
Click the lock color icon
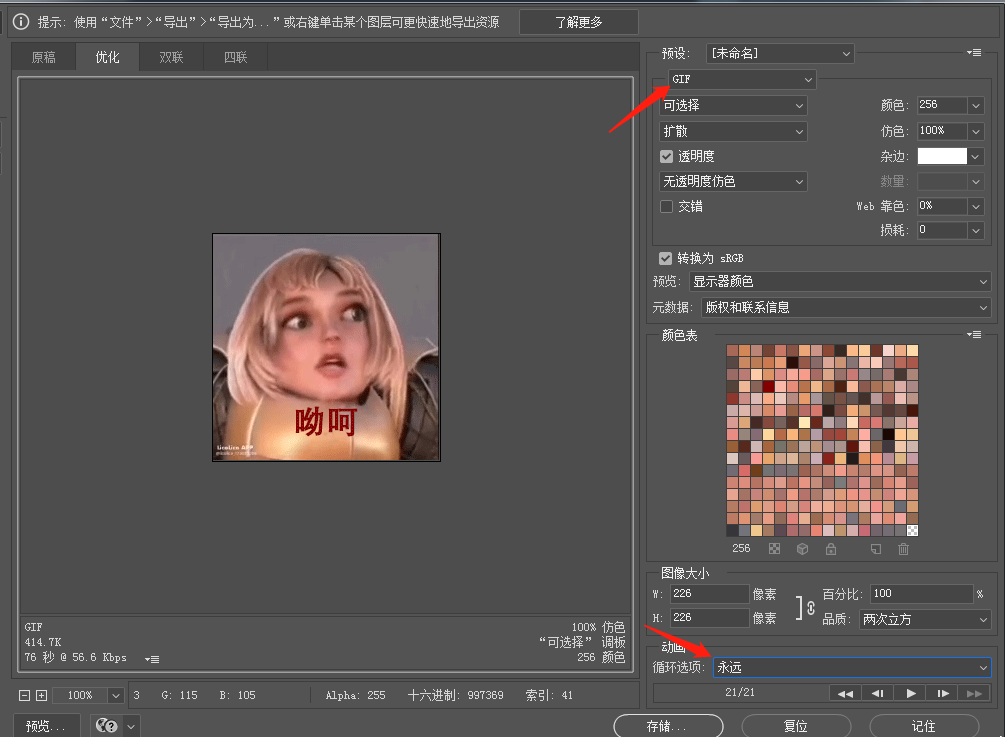[x=830, y=549]
